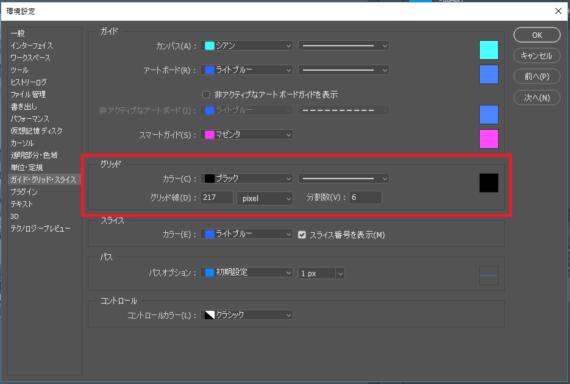
Task: Click the 次へ(N) button
Action: [x=537, y=97]
